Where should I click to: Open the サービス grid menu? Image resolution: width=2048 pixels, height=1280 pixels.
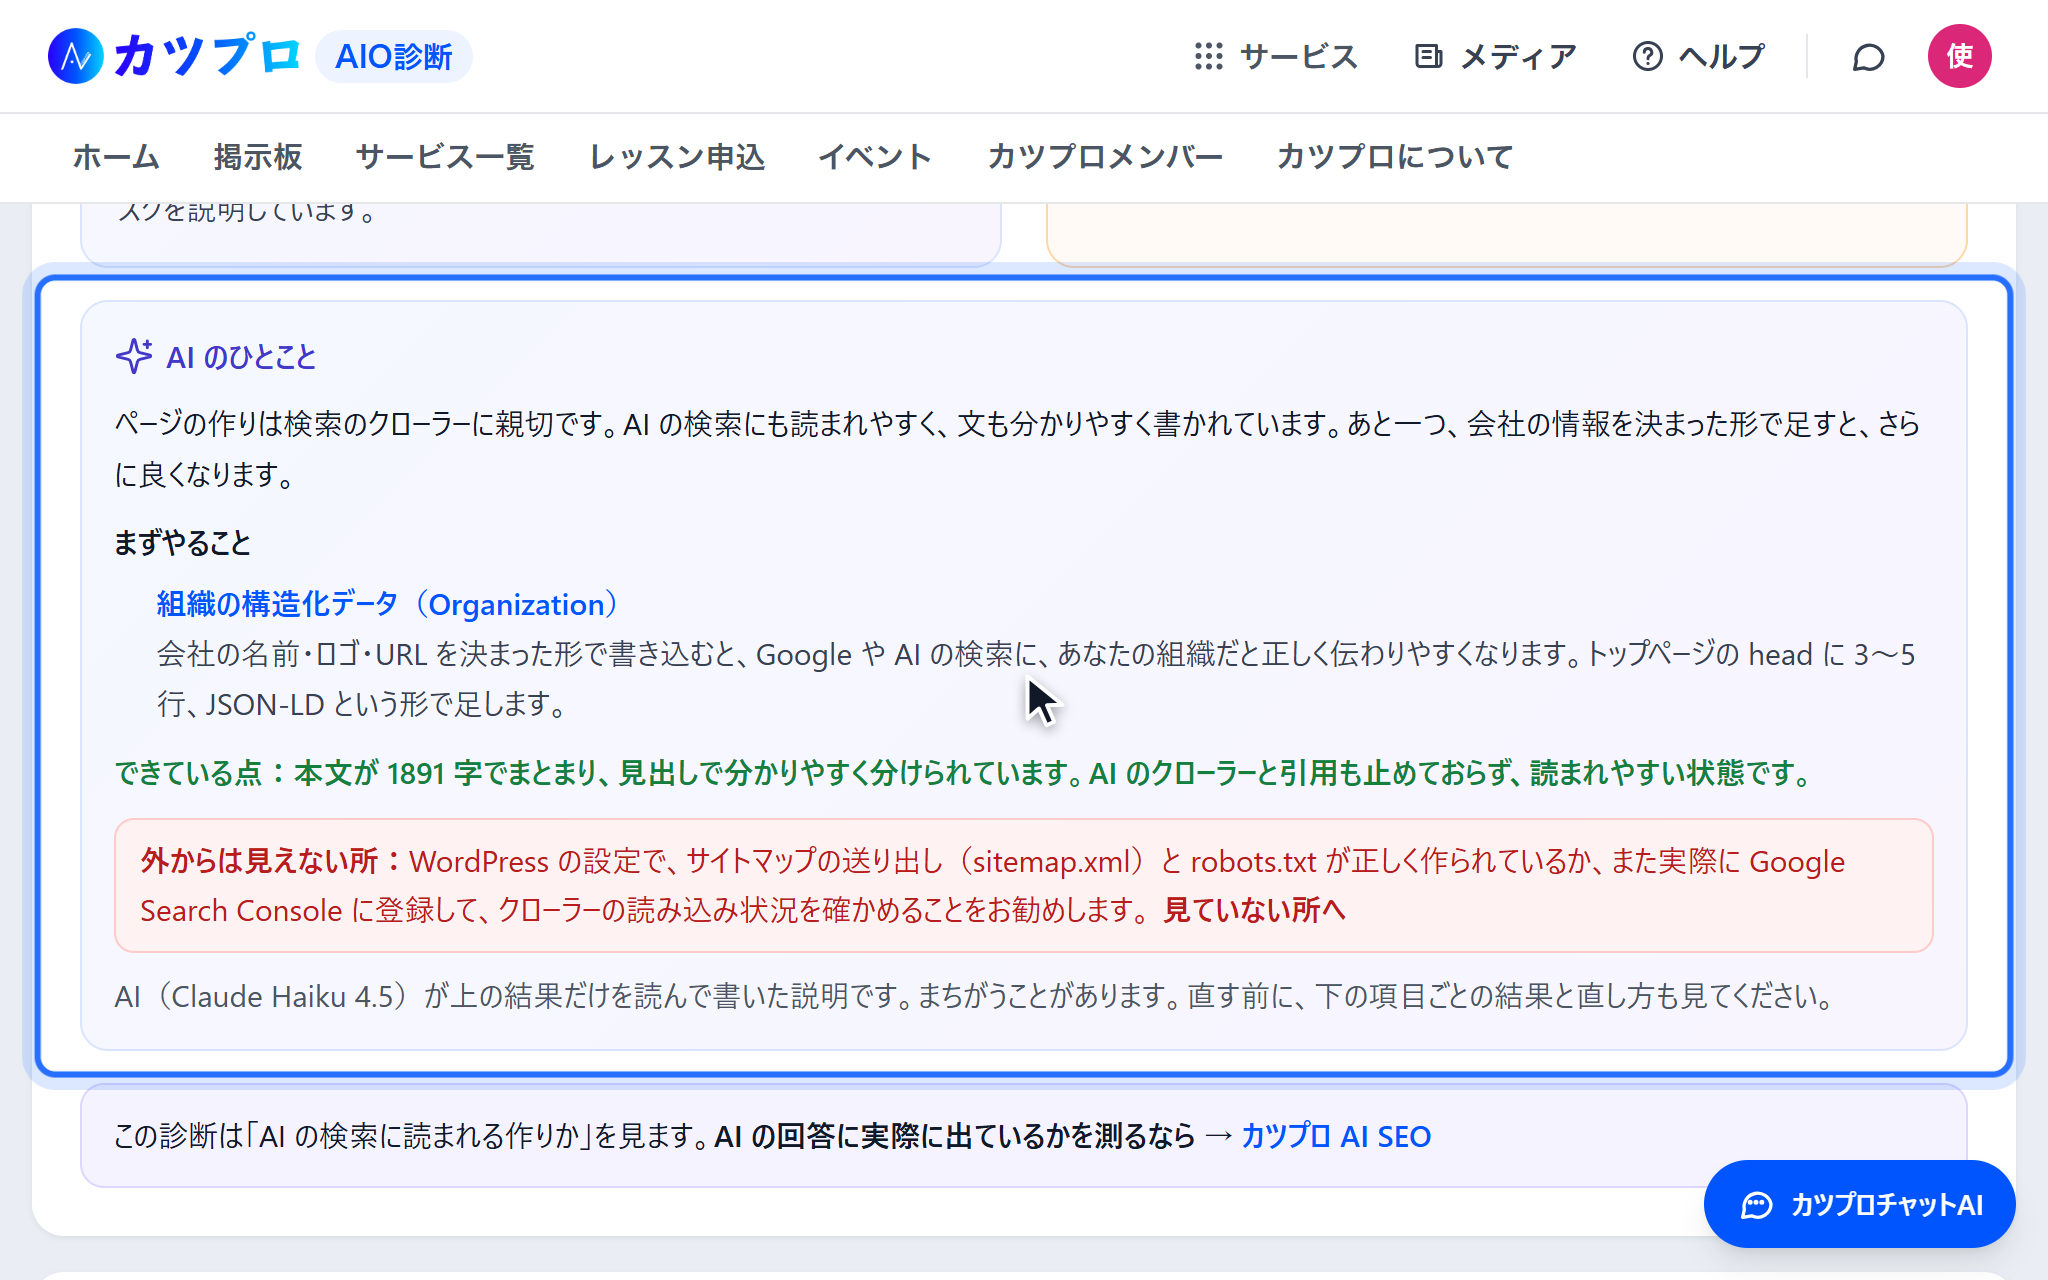click(x=1276, y=56)
